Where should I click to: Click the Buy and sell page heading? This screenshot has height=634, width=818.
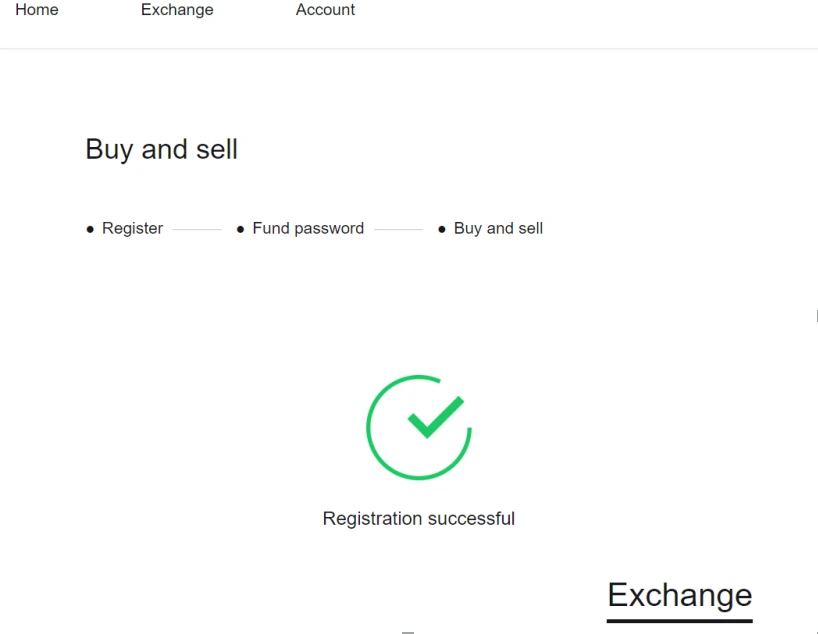pyautogui.click(x=162, y=149)
